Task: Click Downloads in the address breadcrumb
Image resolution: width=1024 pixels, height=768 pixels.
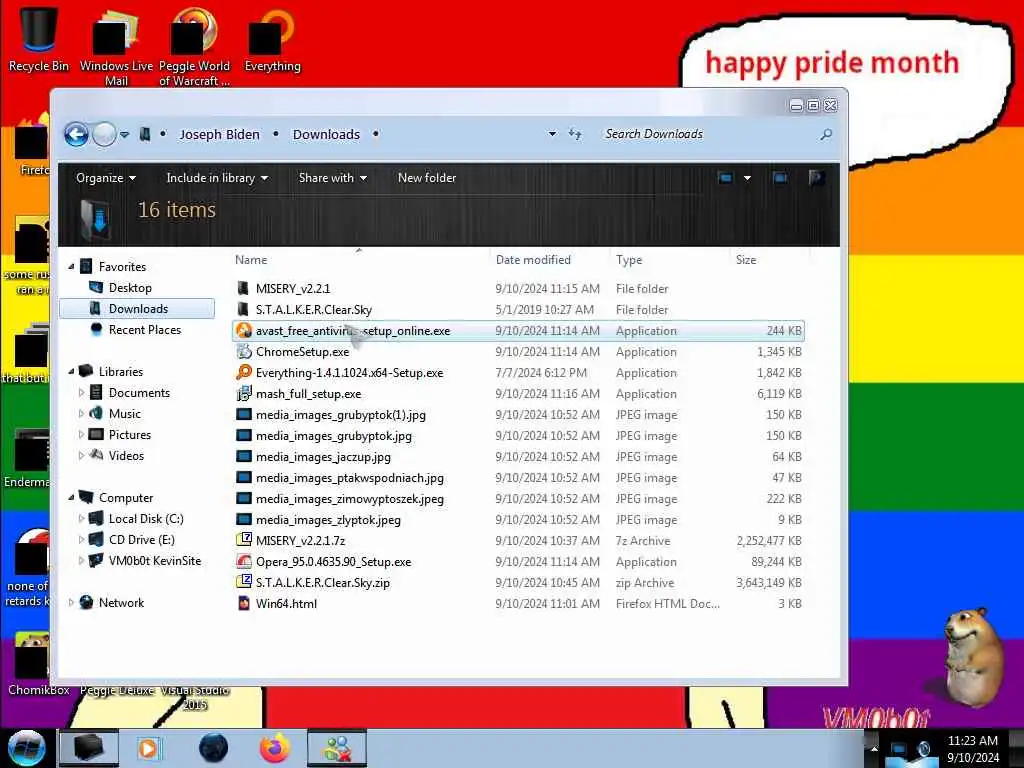Action: (x=327, y=135)
